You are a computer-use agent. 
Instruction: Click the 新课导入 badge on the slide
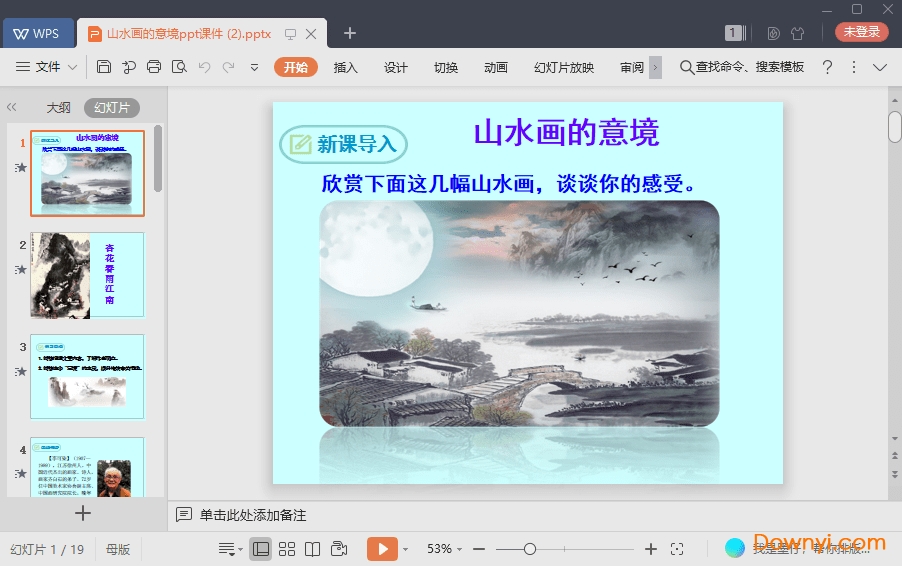343,144
